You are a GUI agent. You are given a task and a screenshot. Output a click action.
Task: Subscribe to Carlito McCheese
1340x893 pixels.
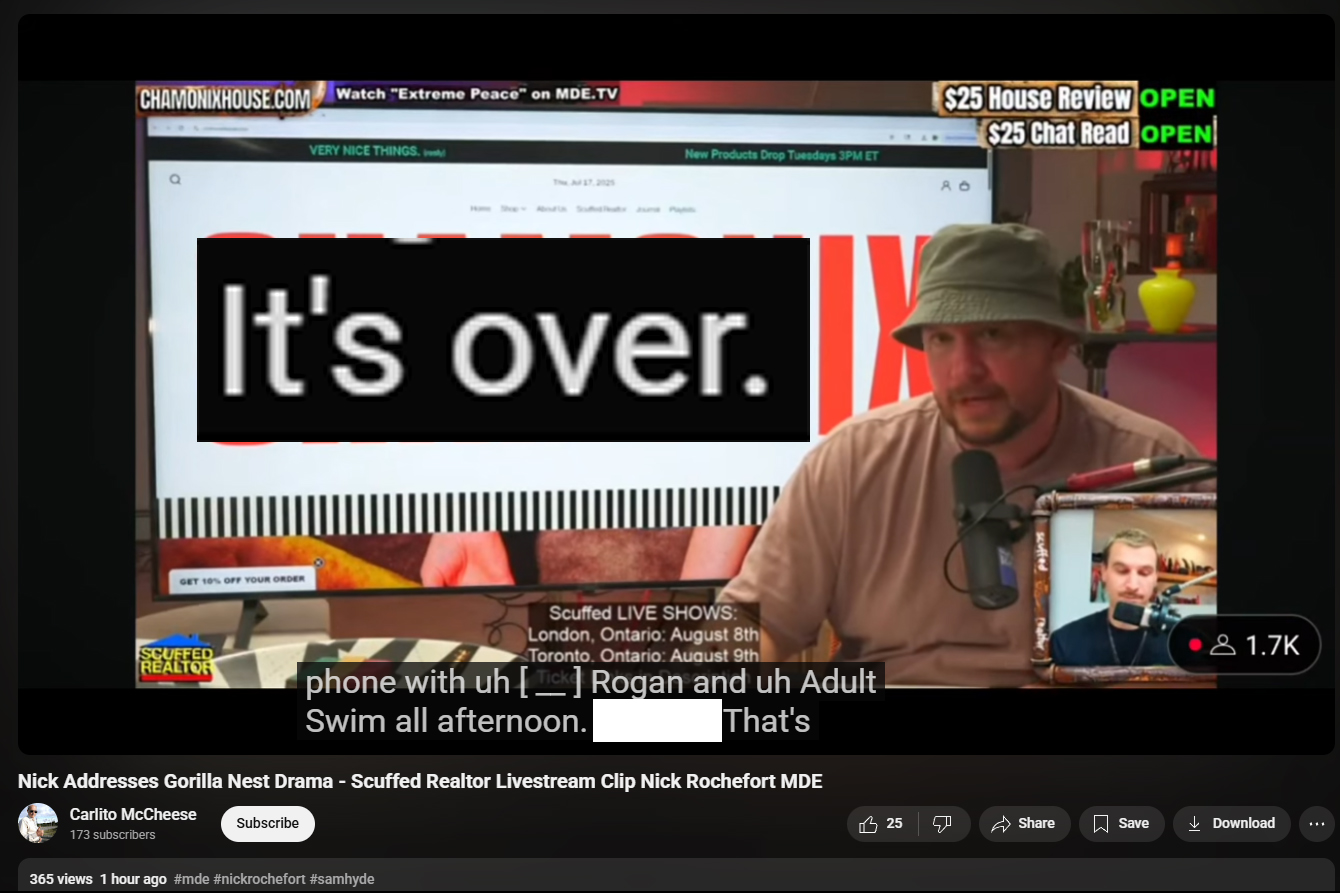pos(268,824)
